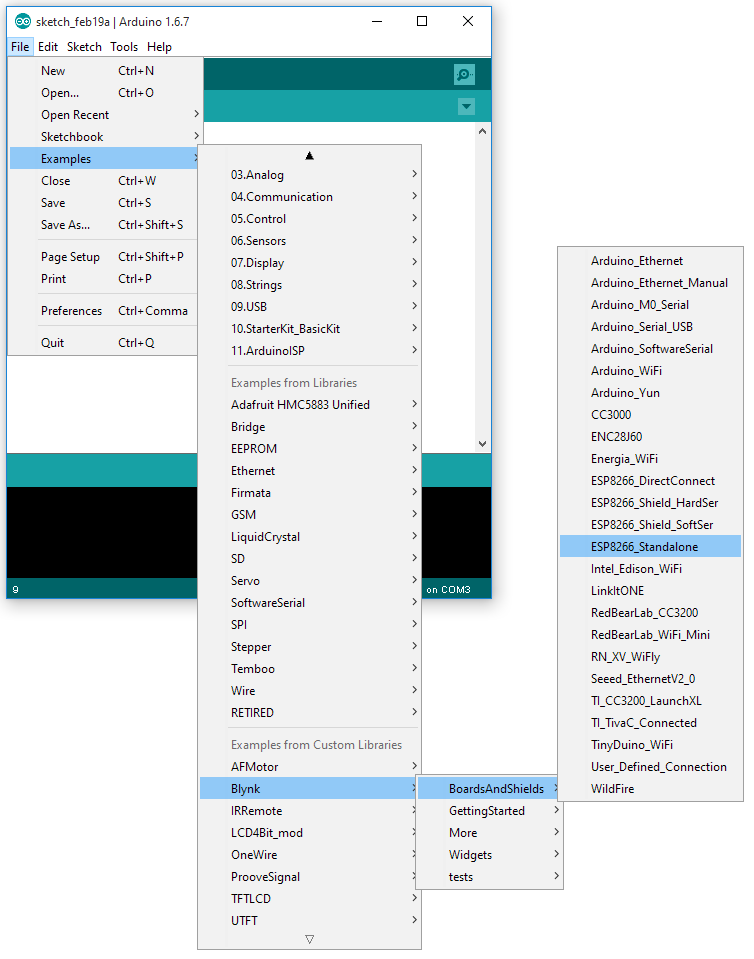This screenshot has width=754, height=959.
Task: Expand 03.Analog examples
Action: 309,175
